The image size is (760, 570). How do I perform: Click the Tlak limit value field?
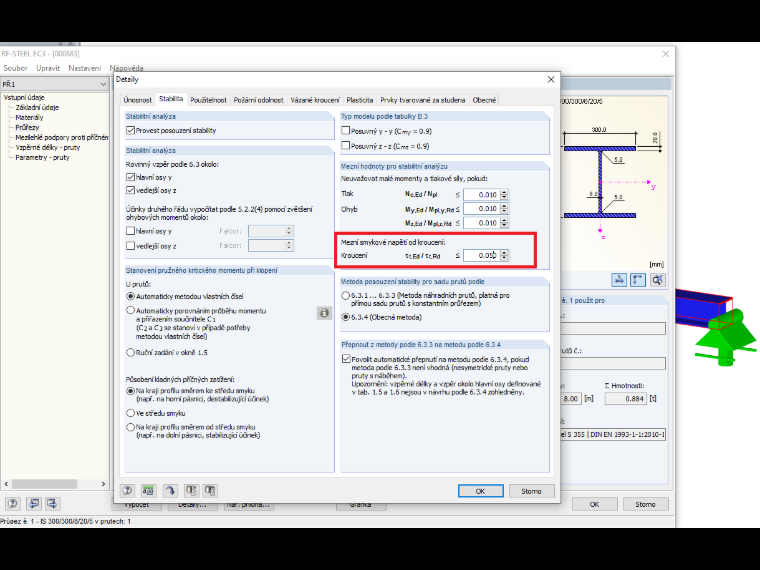click(482, 194)
